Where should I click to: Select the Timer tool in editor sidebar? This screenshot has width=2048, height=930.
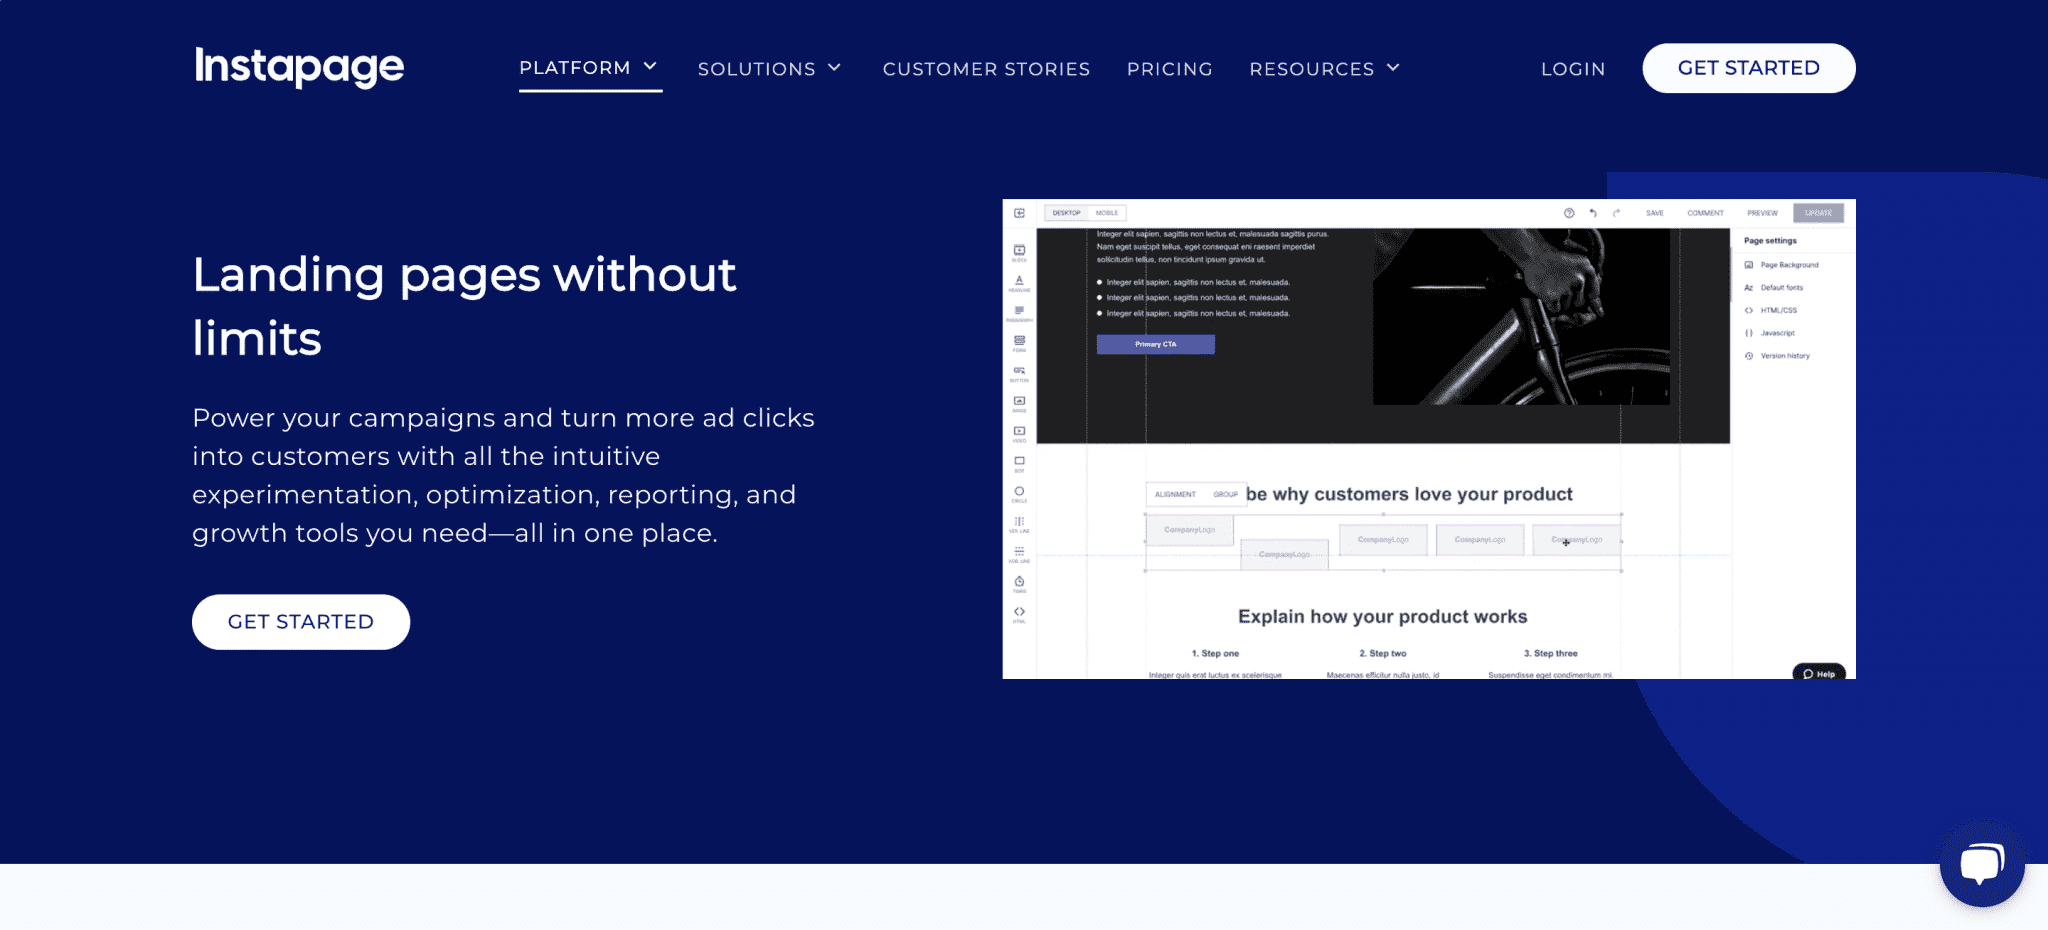(x=1019, y=583)
